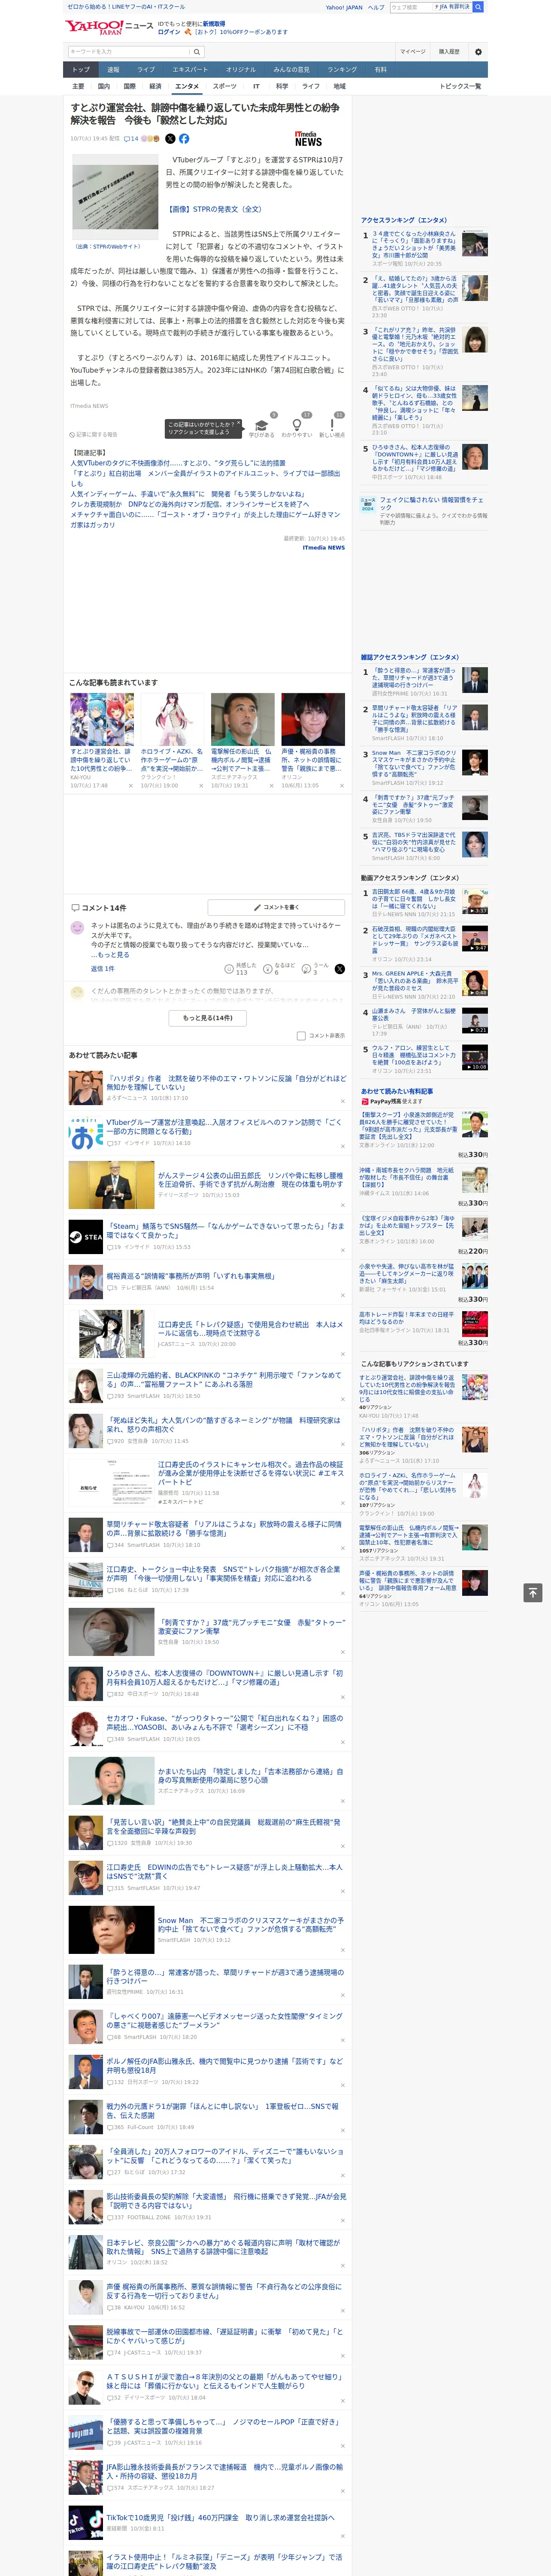Image resolution: width=551 pixels, height=2576 pixels.
Task: React with the わかりやすい lightbulb icon
Action: tap(296, 425)
